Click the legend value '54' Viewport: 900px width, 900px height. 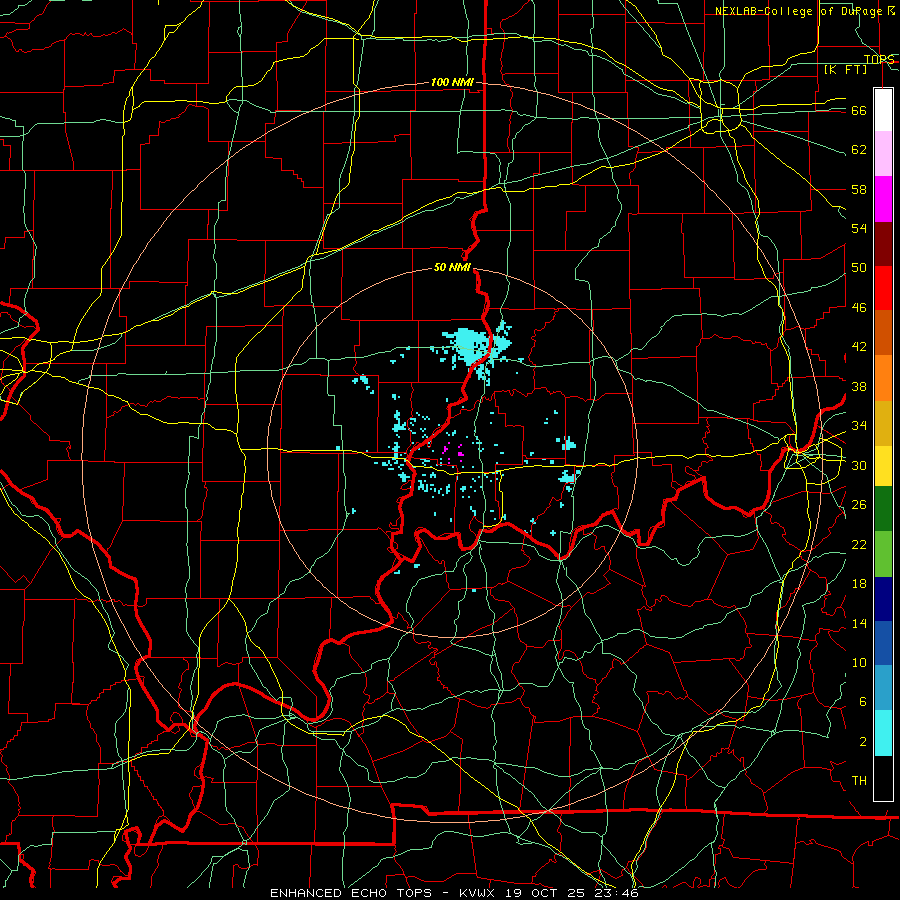point(859,228)
